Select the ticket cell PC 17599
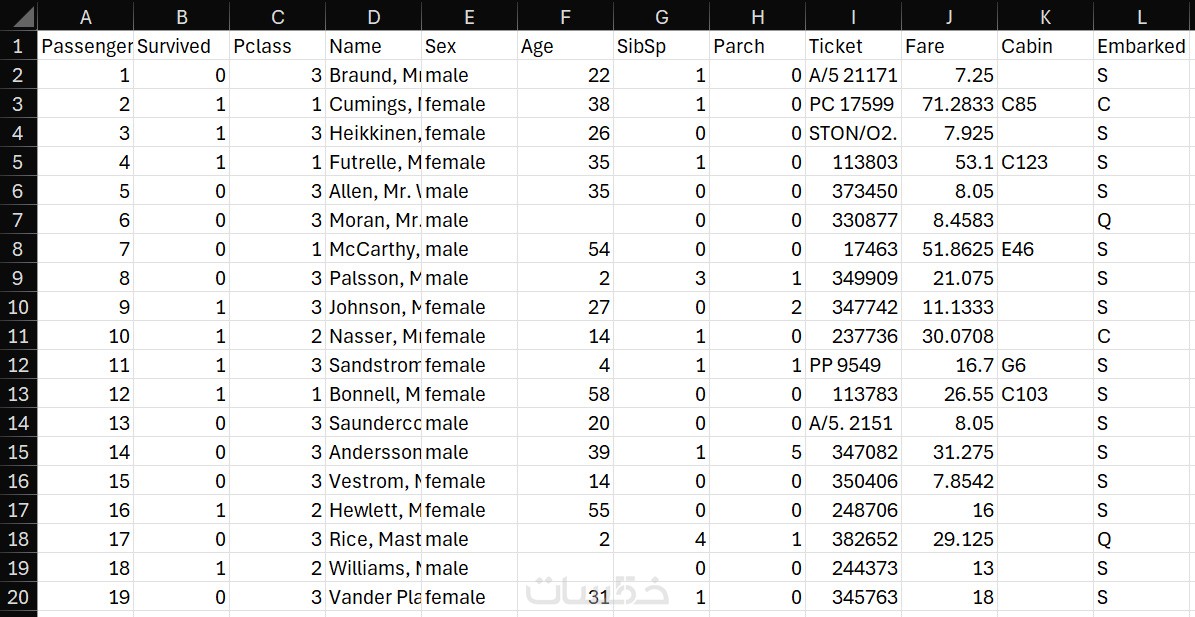 coord(853,104)
